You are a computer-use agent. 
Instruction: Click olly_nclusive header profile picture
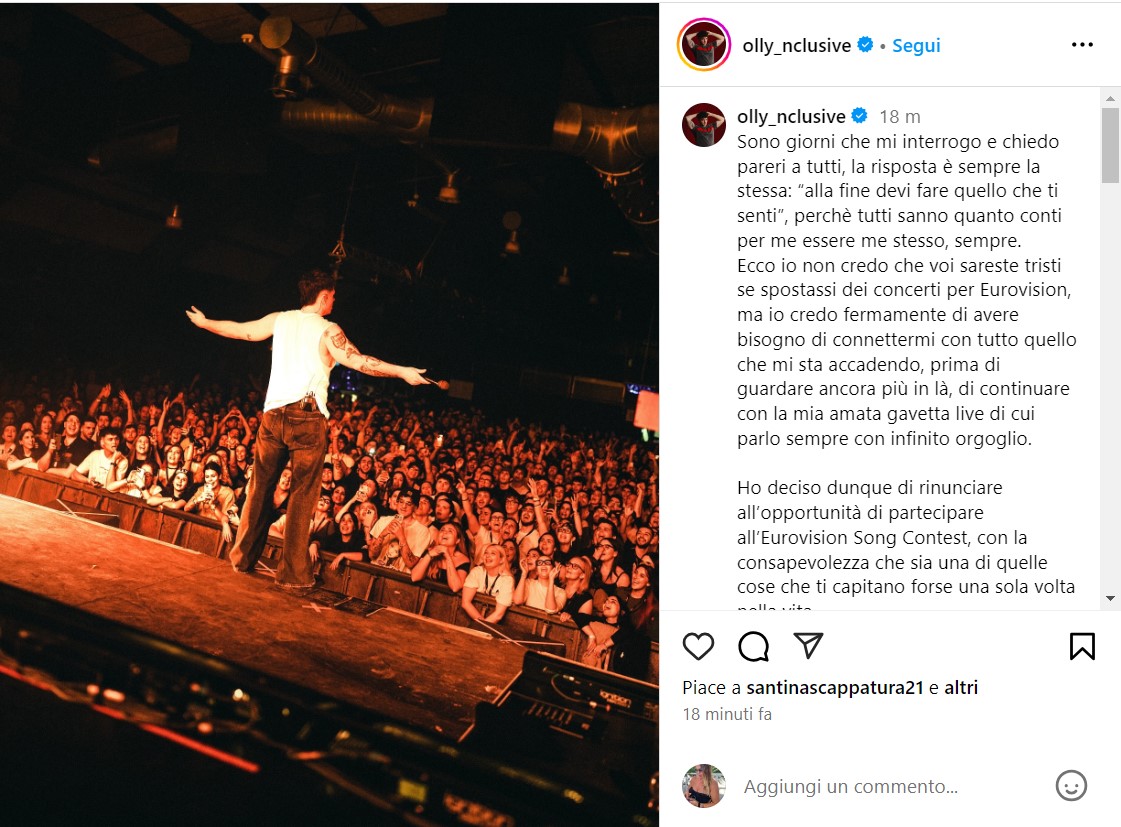[703, 45]
